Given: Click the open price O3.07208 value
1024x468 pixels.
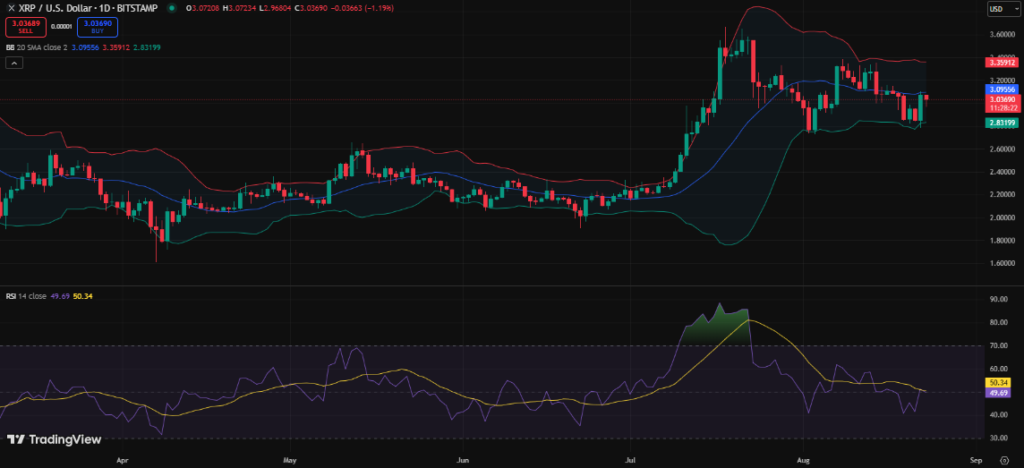Looking at the screenshot, I should tap(202, 8).
